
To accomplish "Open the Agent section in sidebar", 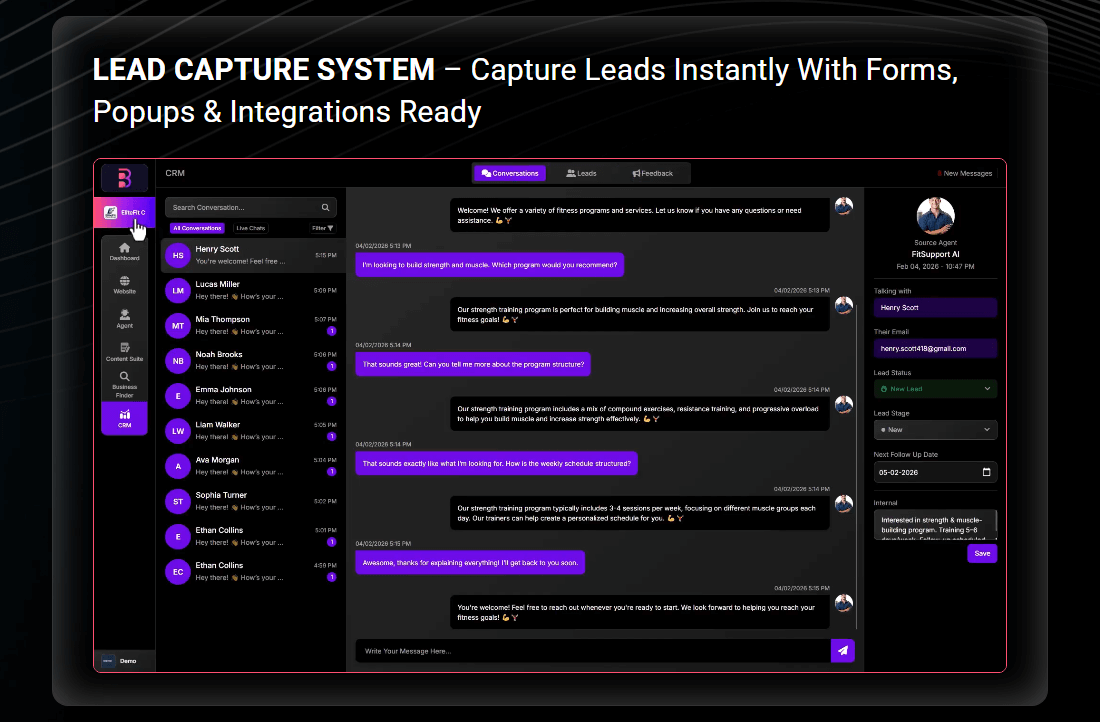I will pos(124,318).
